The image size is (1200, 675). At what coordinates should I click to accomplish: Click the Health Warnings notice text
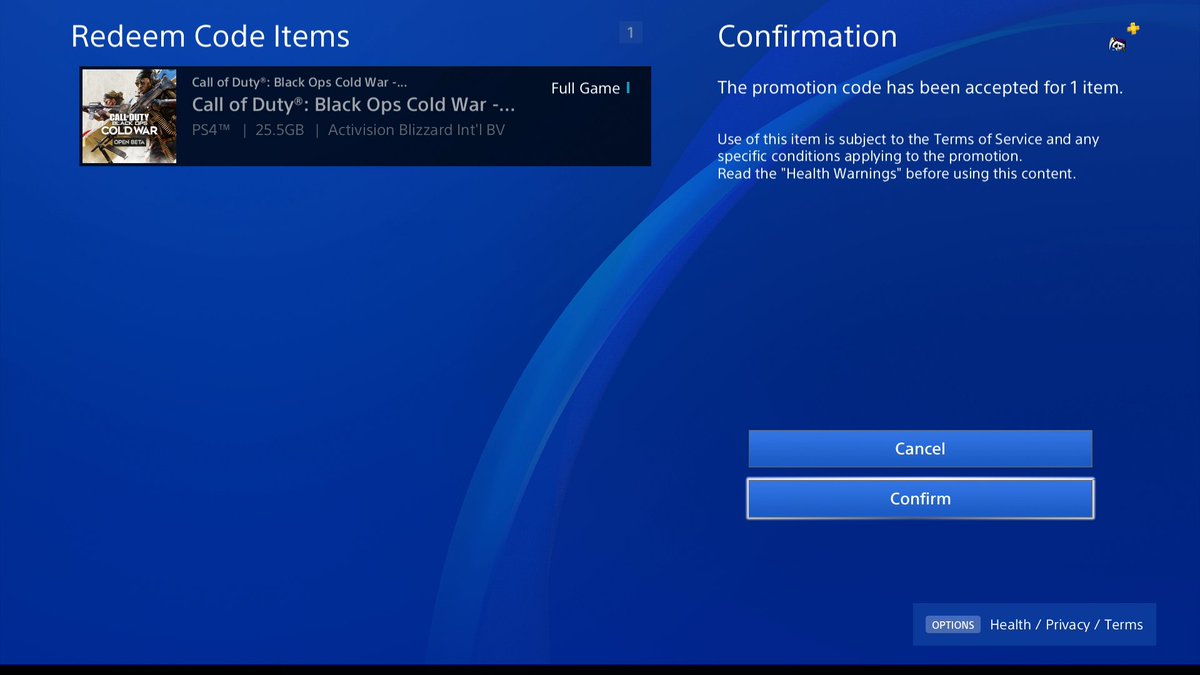pyautogui.click(x=896, y=173)
